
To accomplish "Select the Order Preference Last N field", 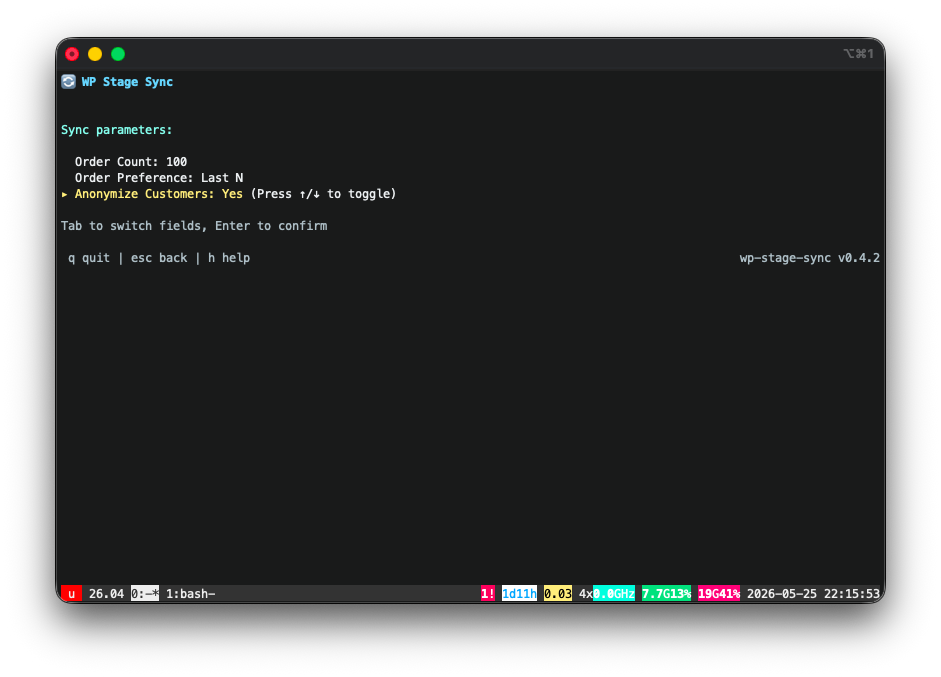I will (159, 178).
